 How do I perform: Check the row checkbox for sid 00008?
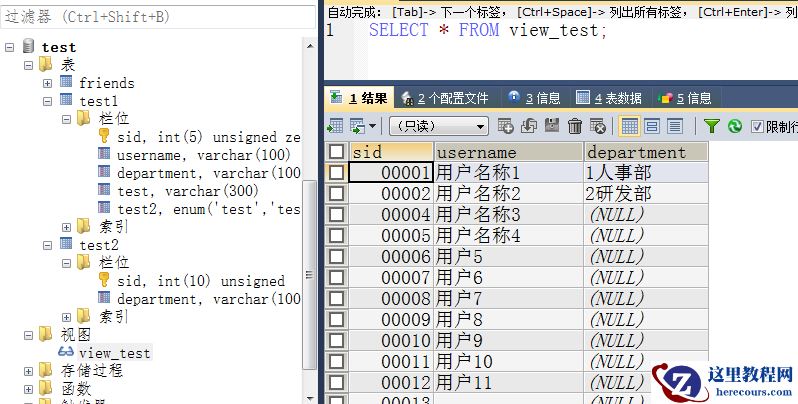click(336, 298)
